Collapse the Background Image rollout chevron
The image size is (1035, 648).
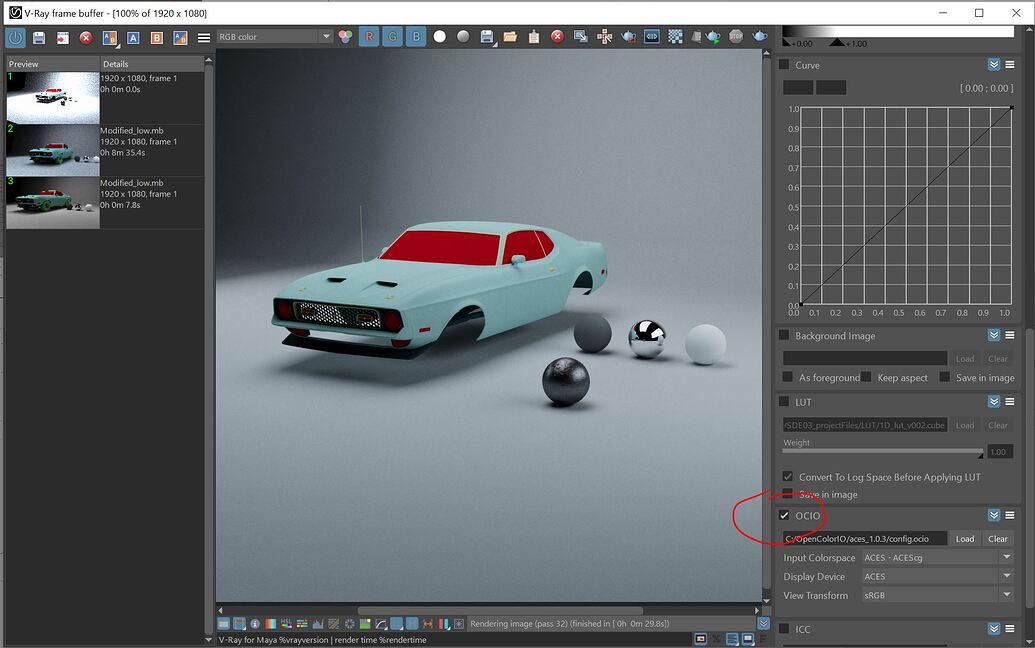click(x=994, y=335)
